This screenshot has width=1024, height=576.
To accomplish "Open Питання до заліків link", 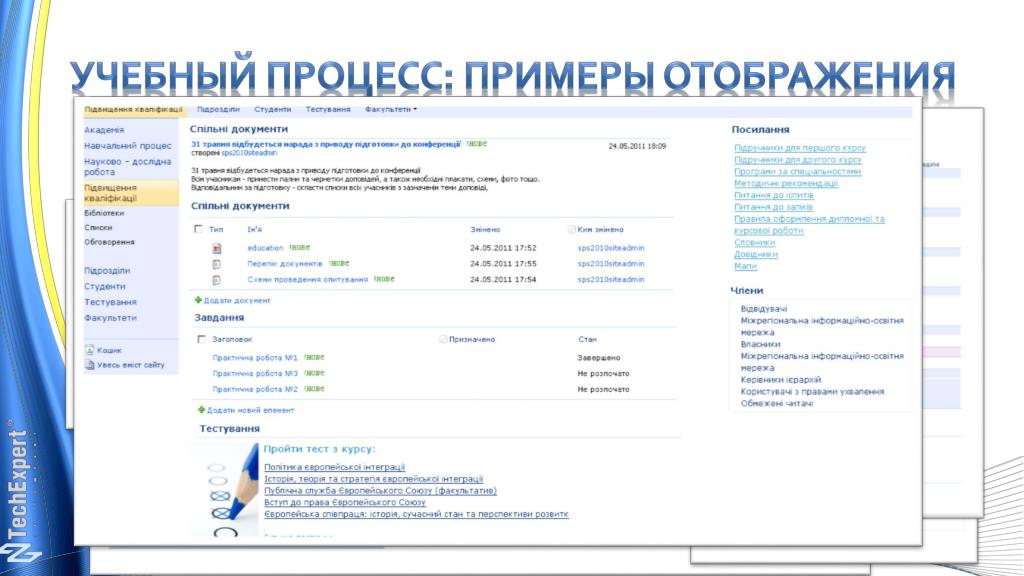I will (773, 207).
